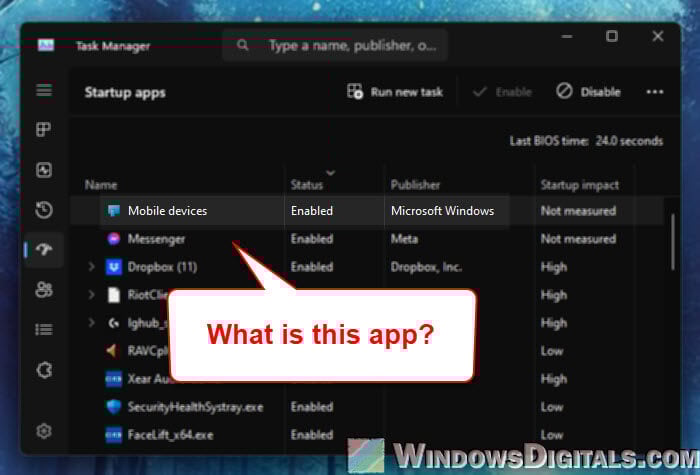Click the Task Manager app icon

pyautogui.click(x=46, y=45)
